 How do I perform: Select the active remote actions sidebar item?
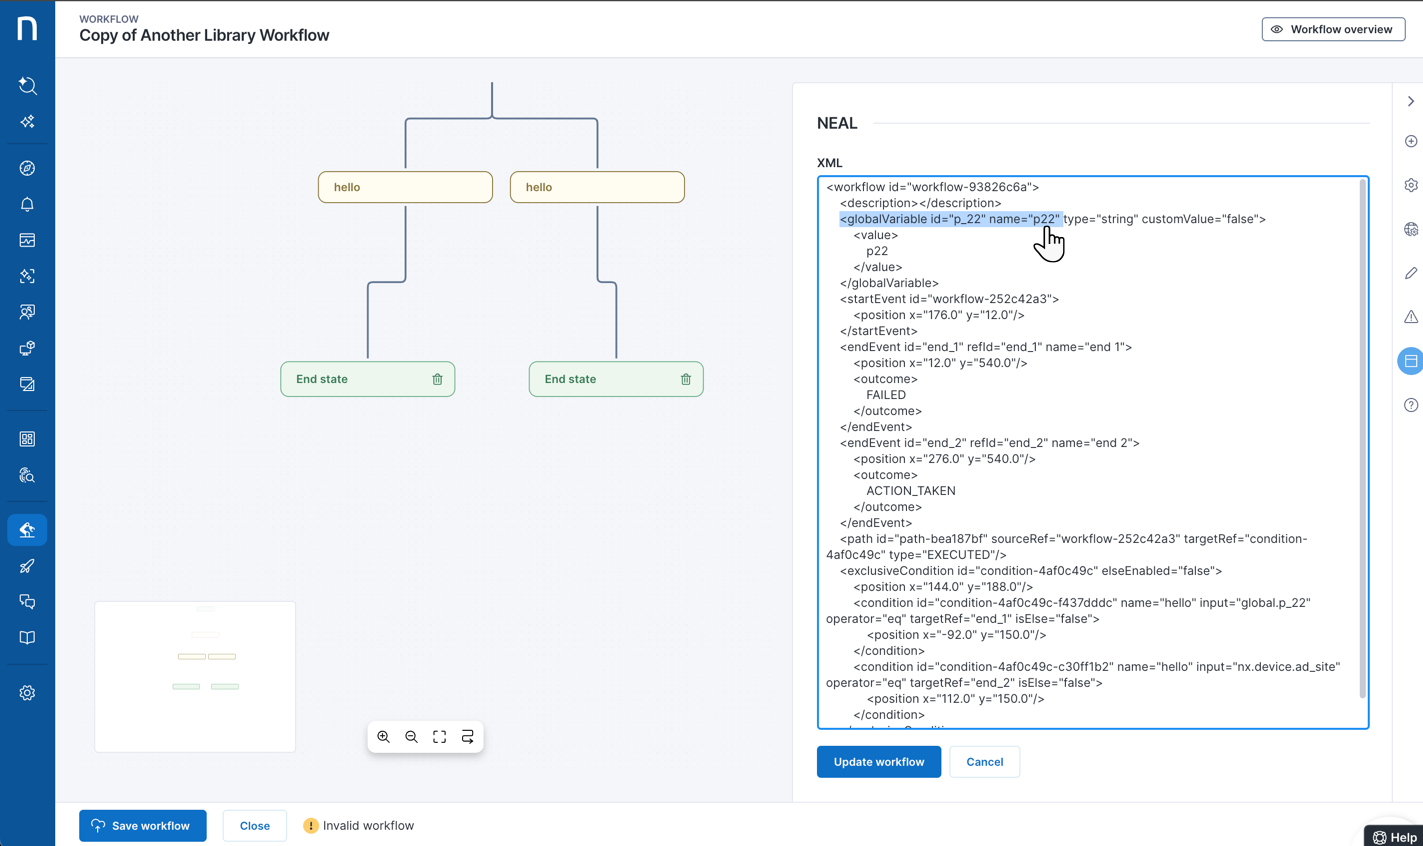click(27, 530)
